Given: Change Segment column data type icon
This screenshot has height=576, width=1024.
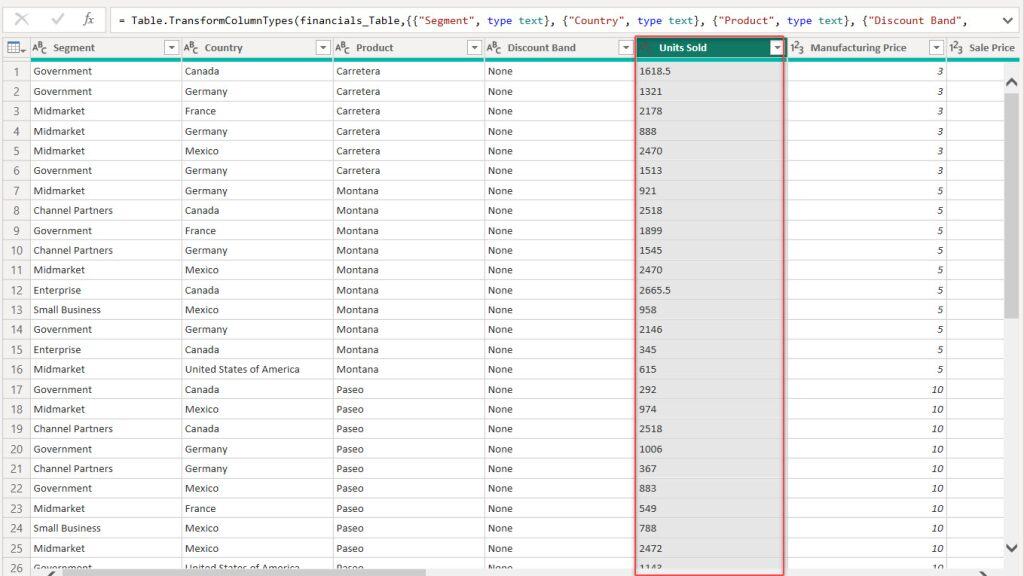Looking at the screenshot, I should pyautogui.click(x=40, y=48).
